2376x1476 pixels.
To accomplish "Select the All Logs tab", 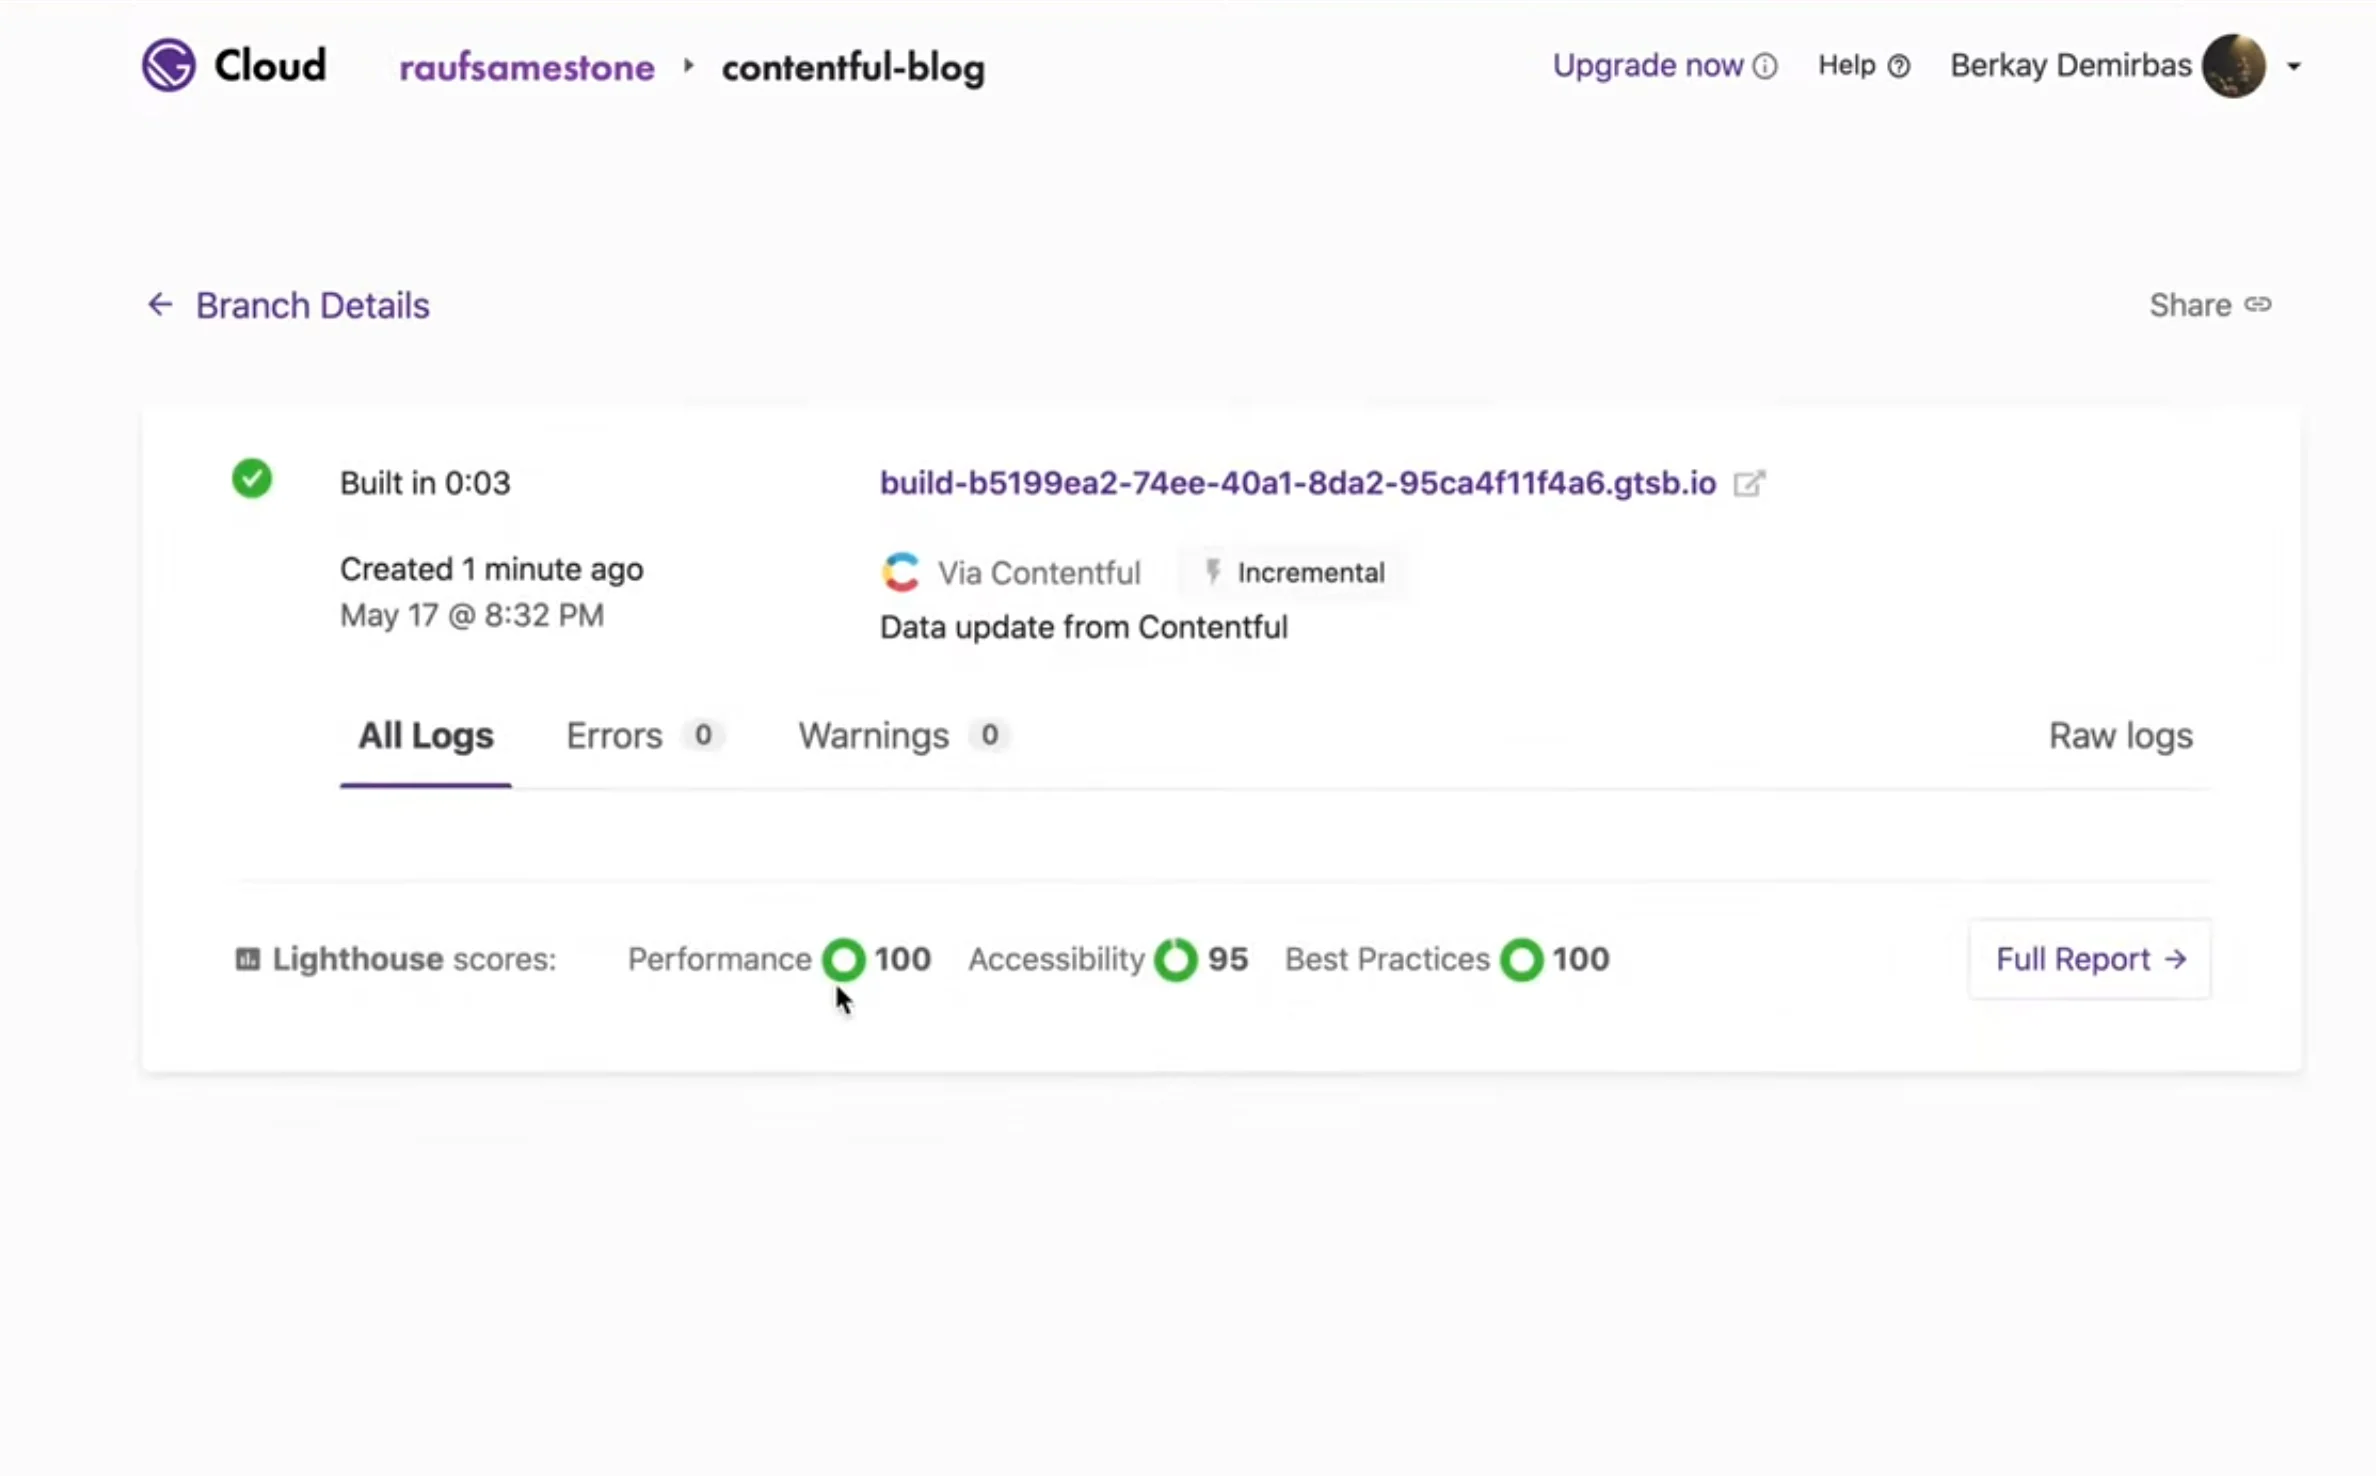I will pos(426,736).
